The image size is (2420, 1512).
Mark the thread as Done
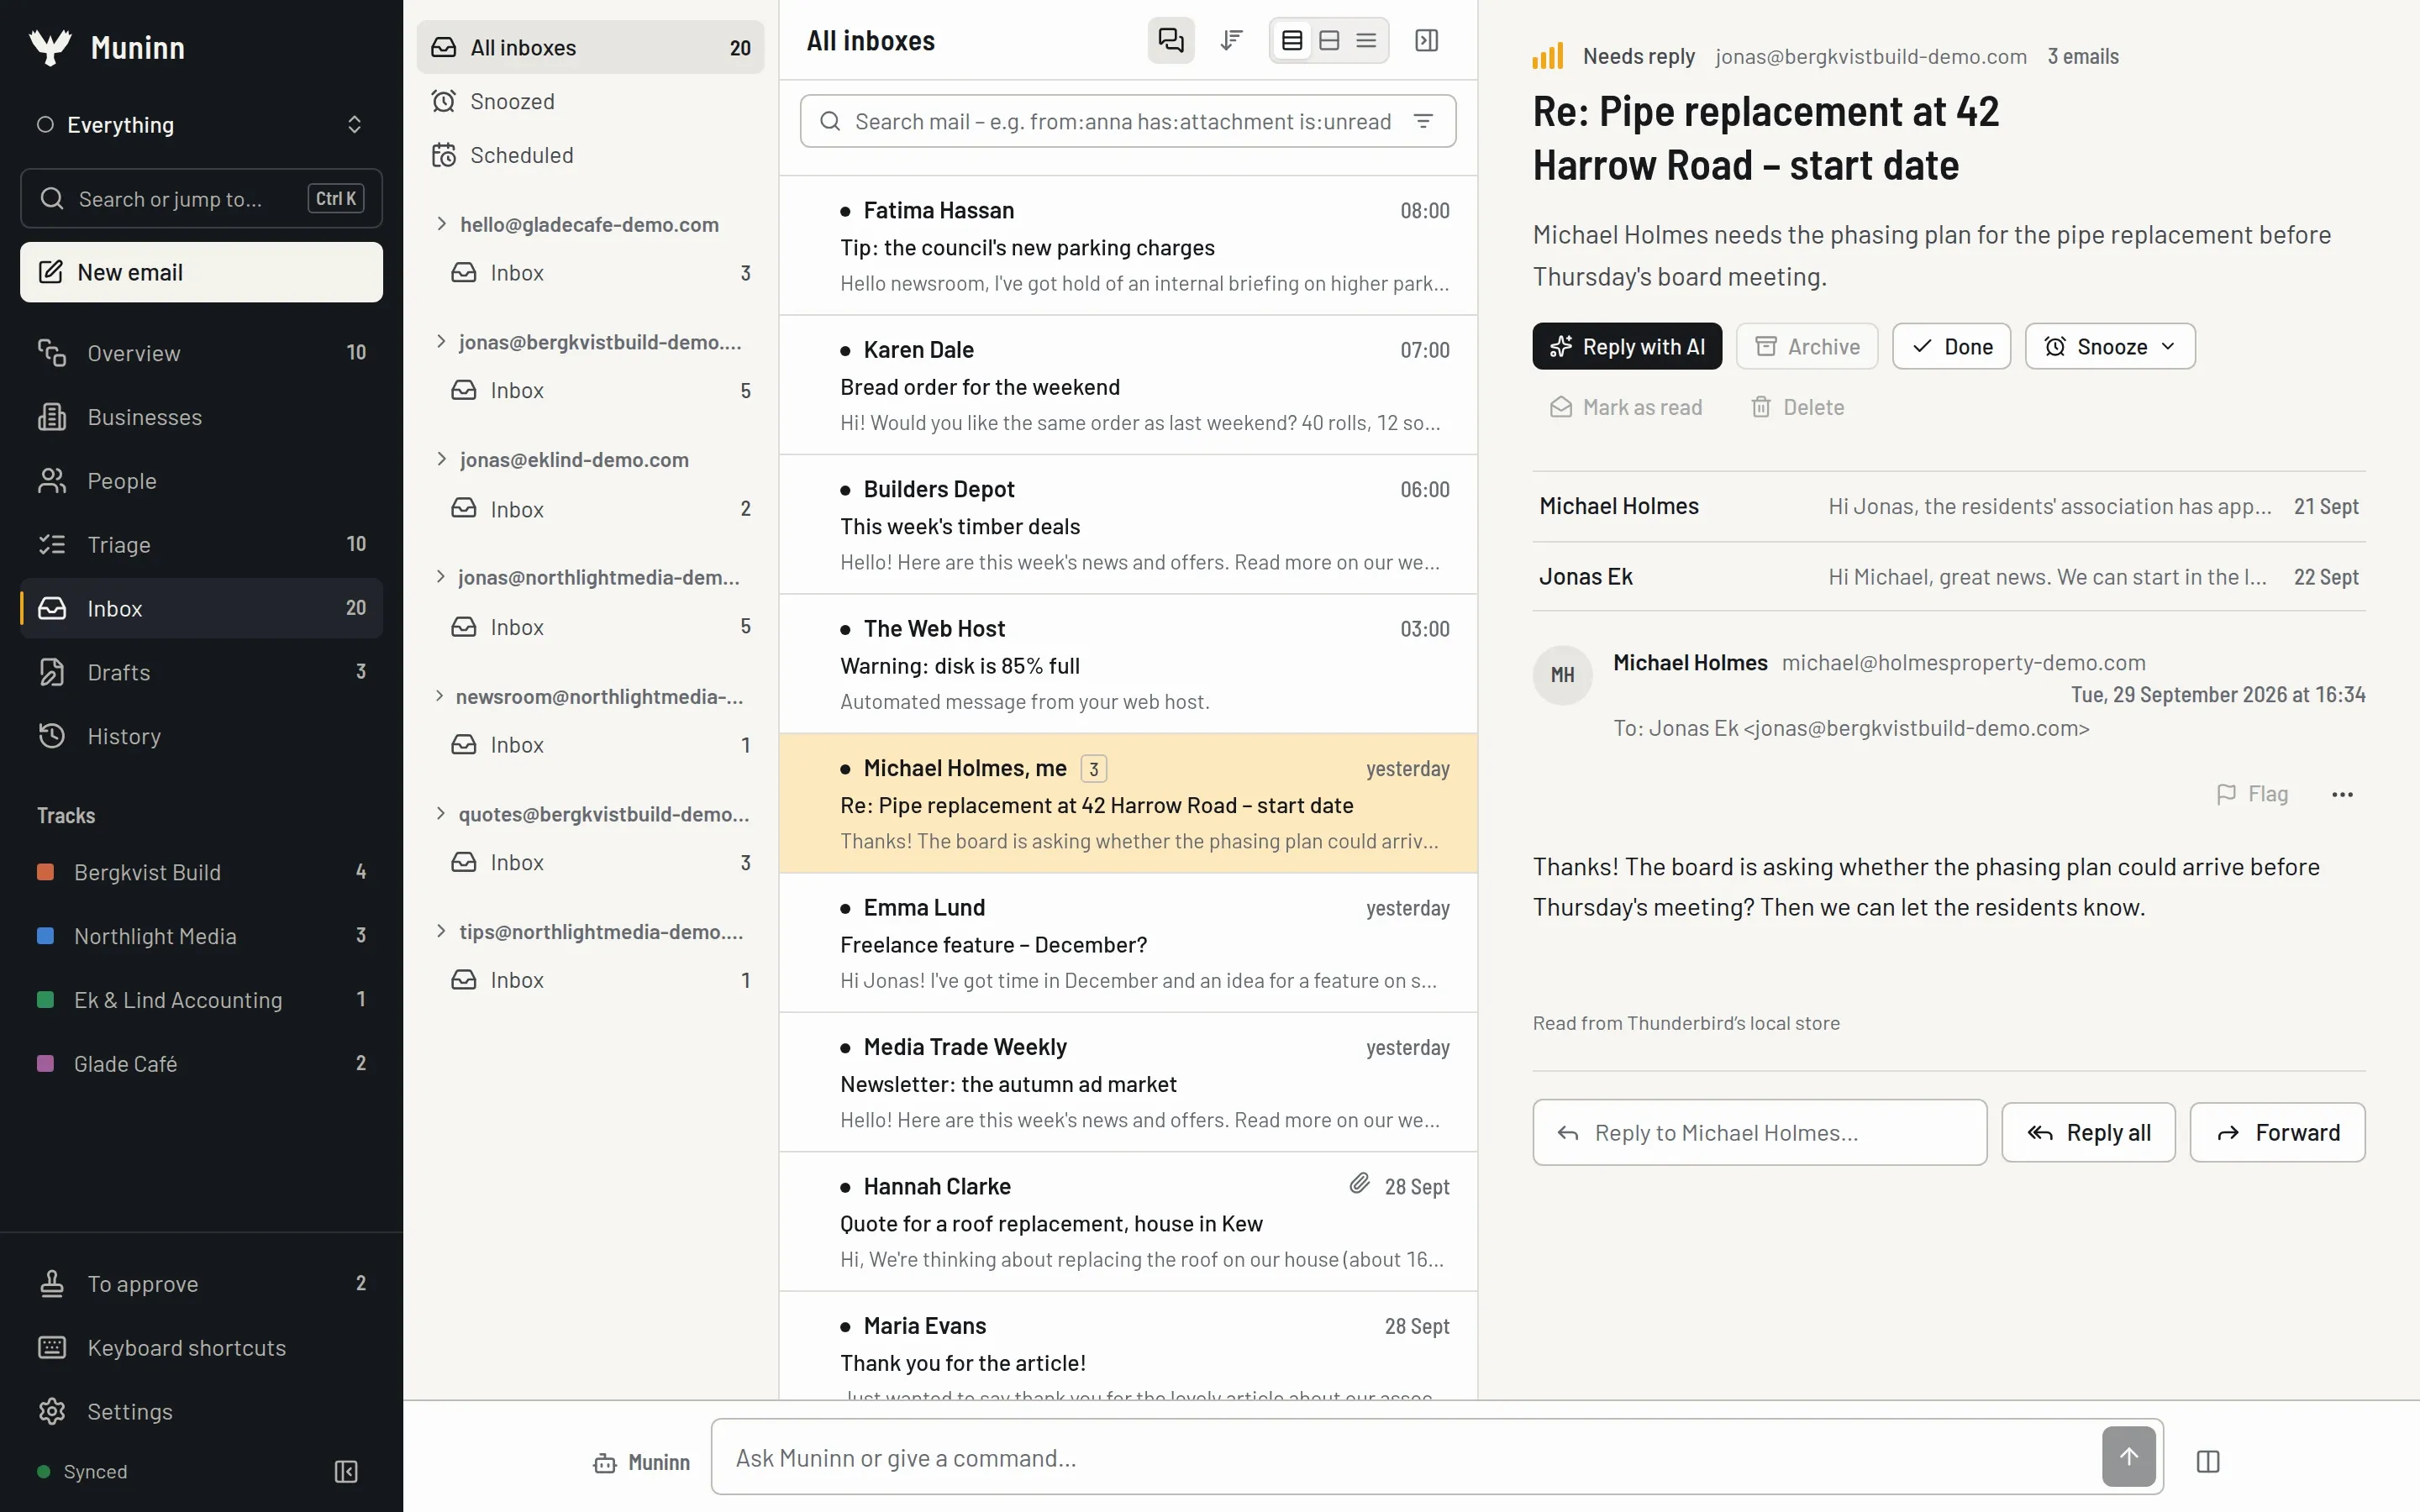(1951, 346)
